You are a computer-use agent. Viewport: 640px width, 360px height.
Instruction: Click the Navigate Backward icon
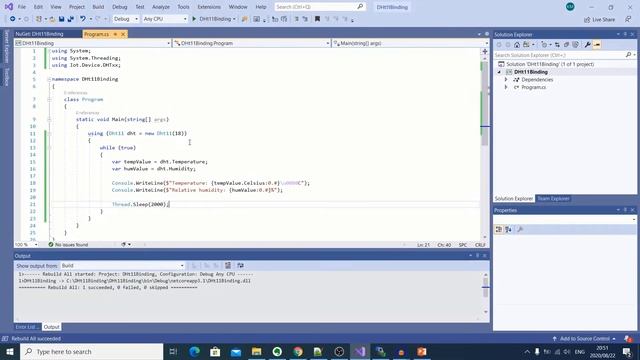(x=13, y=19)
